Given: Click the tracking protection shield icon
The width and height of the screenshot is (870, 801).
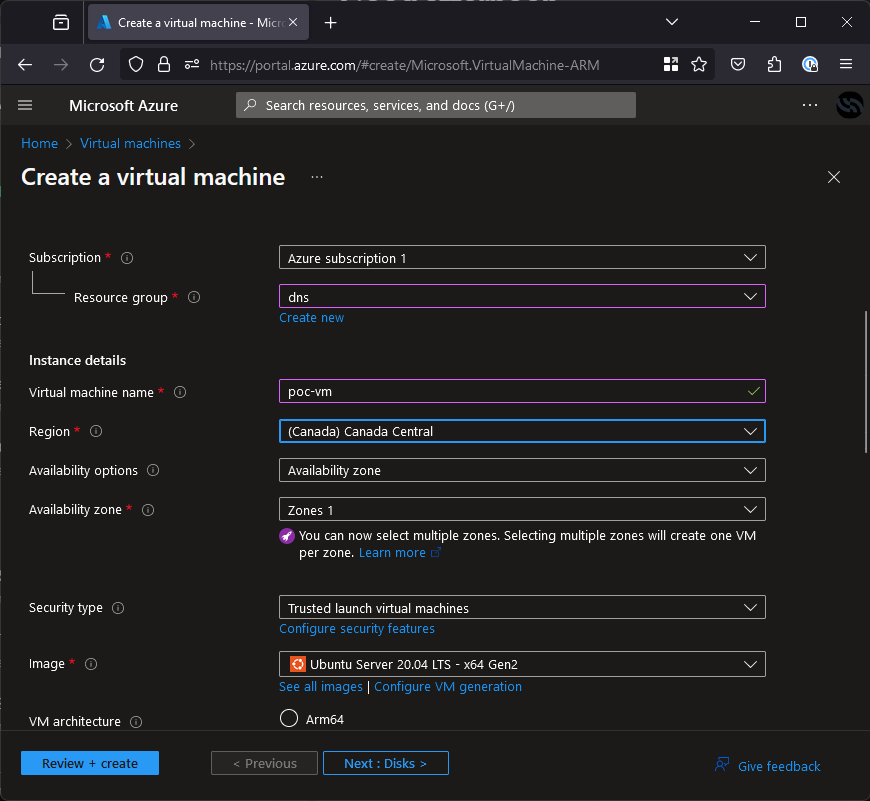Looking at the screenshot, I should coord(136,65).
